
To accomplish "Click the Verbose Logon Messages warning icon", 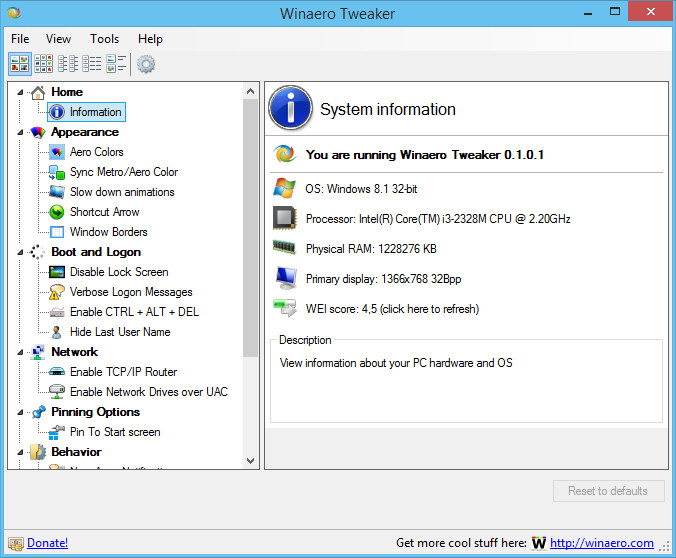I will (57, 292).
